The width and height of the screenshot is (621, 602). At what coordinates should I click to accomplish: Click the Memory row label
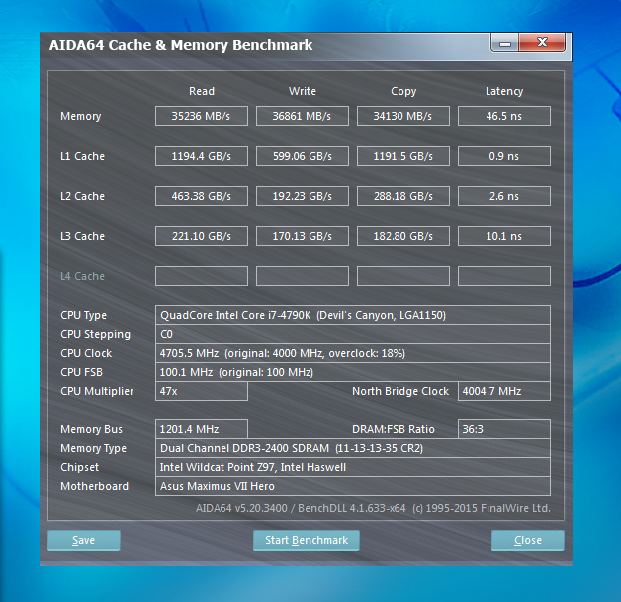click(80, 116)
